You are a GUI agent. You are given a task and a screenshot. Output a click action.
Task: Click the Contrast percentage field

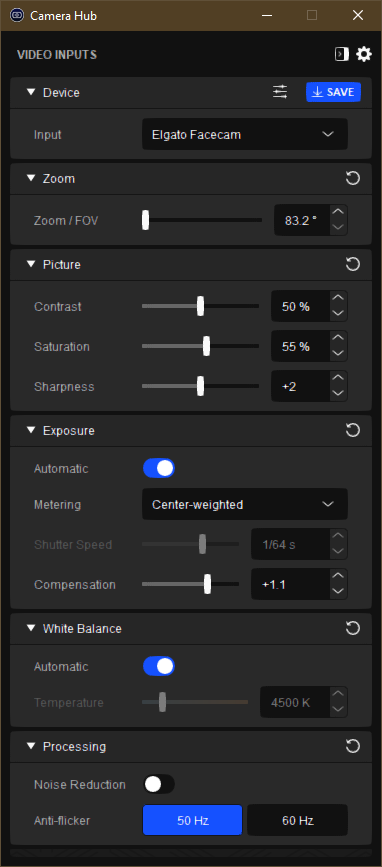[x=299, y=306]
